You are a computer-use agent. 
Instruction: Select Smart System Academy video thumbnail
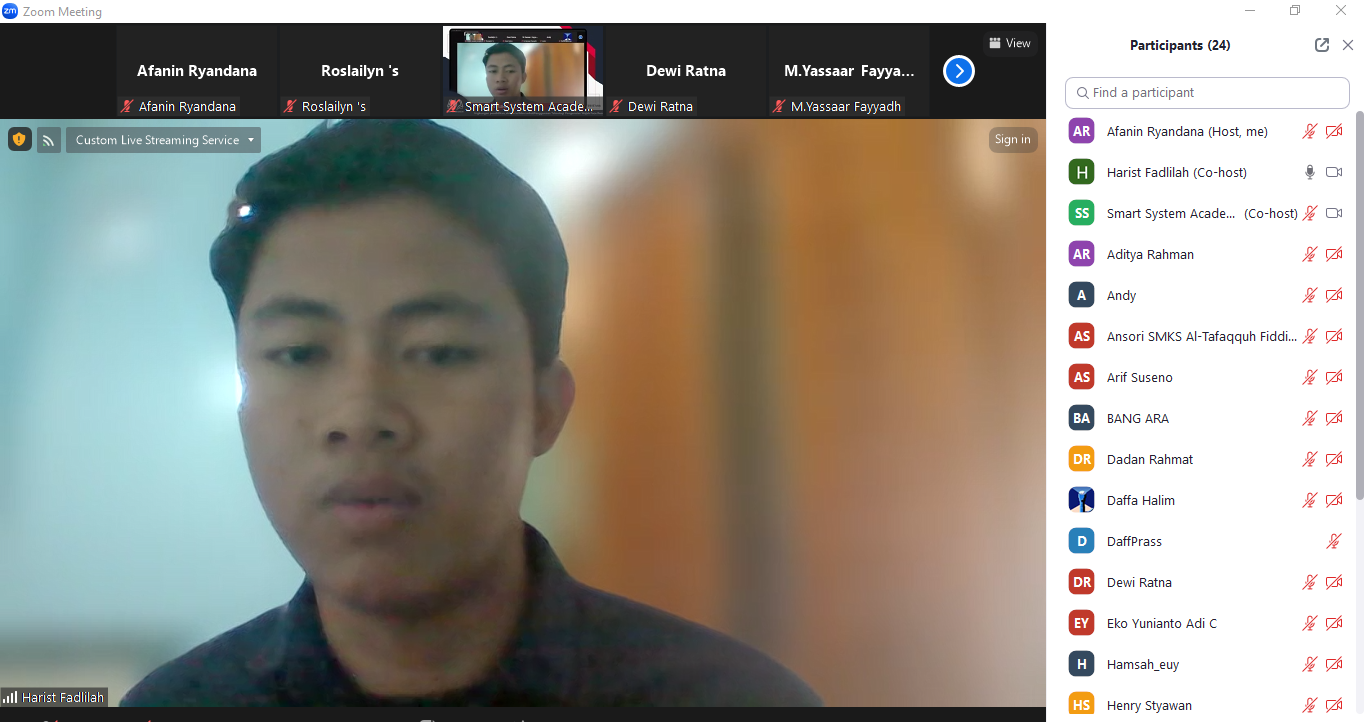[523, 72]
